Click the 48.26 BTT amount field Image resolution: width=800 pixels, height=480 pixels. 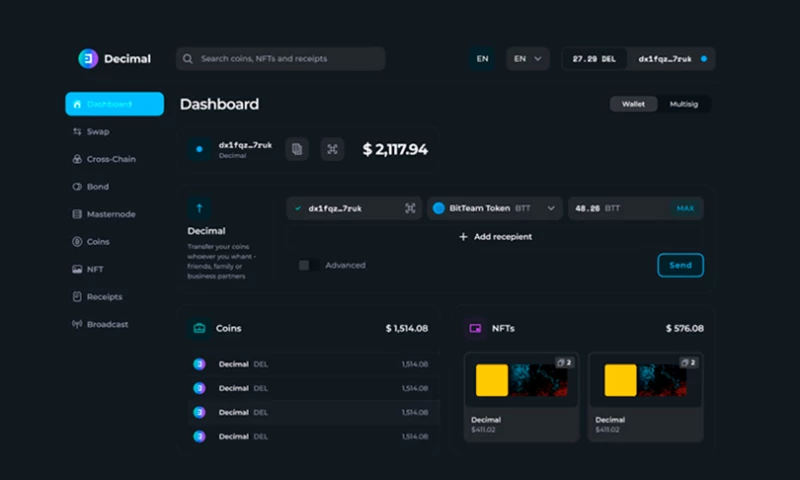click(636, 208)
